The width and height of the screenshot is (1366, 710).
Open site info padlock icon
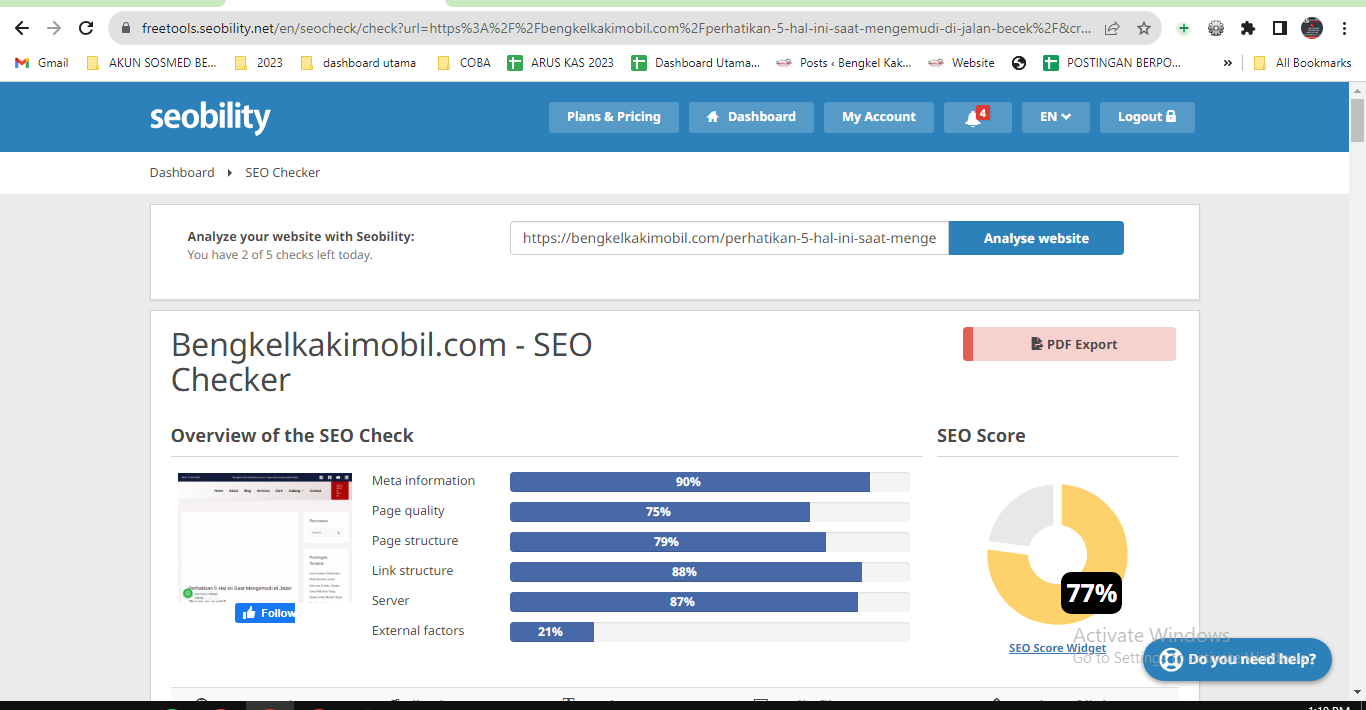click(125, 28)
